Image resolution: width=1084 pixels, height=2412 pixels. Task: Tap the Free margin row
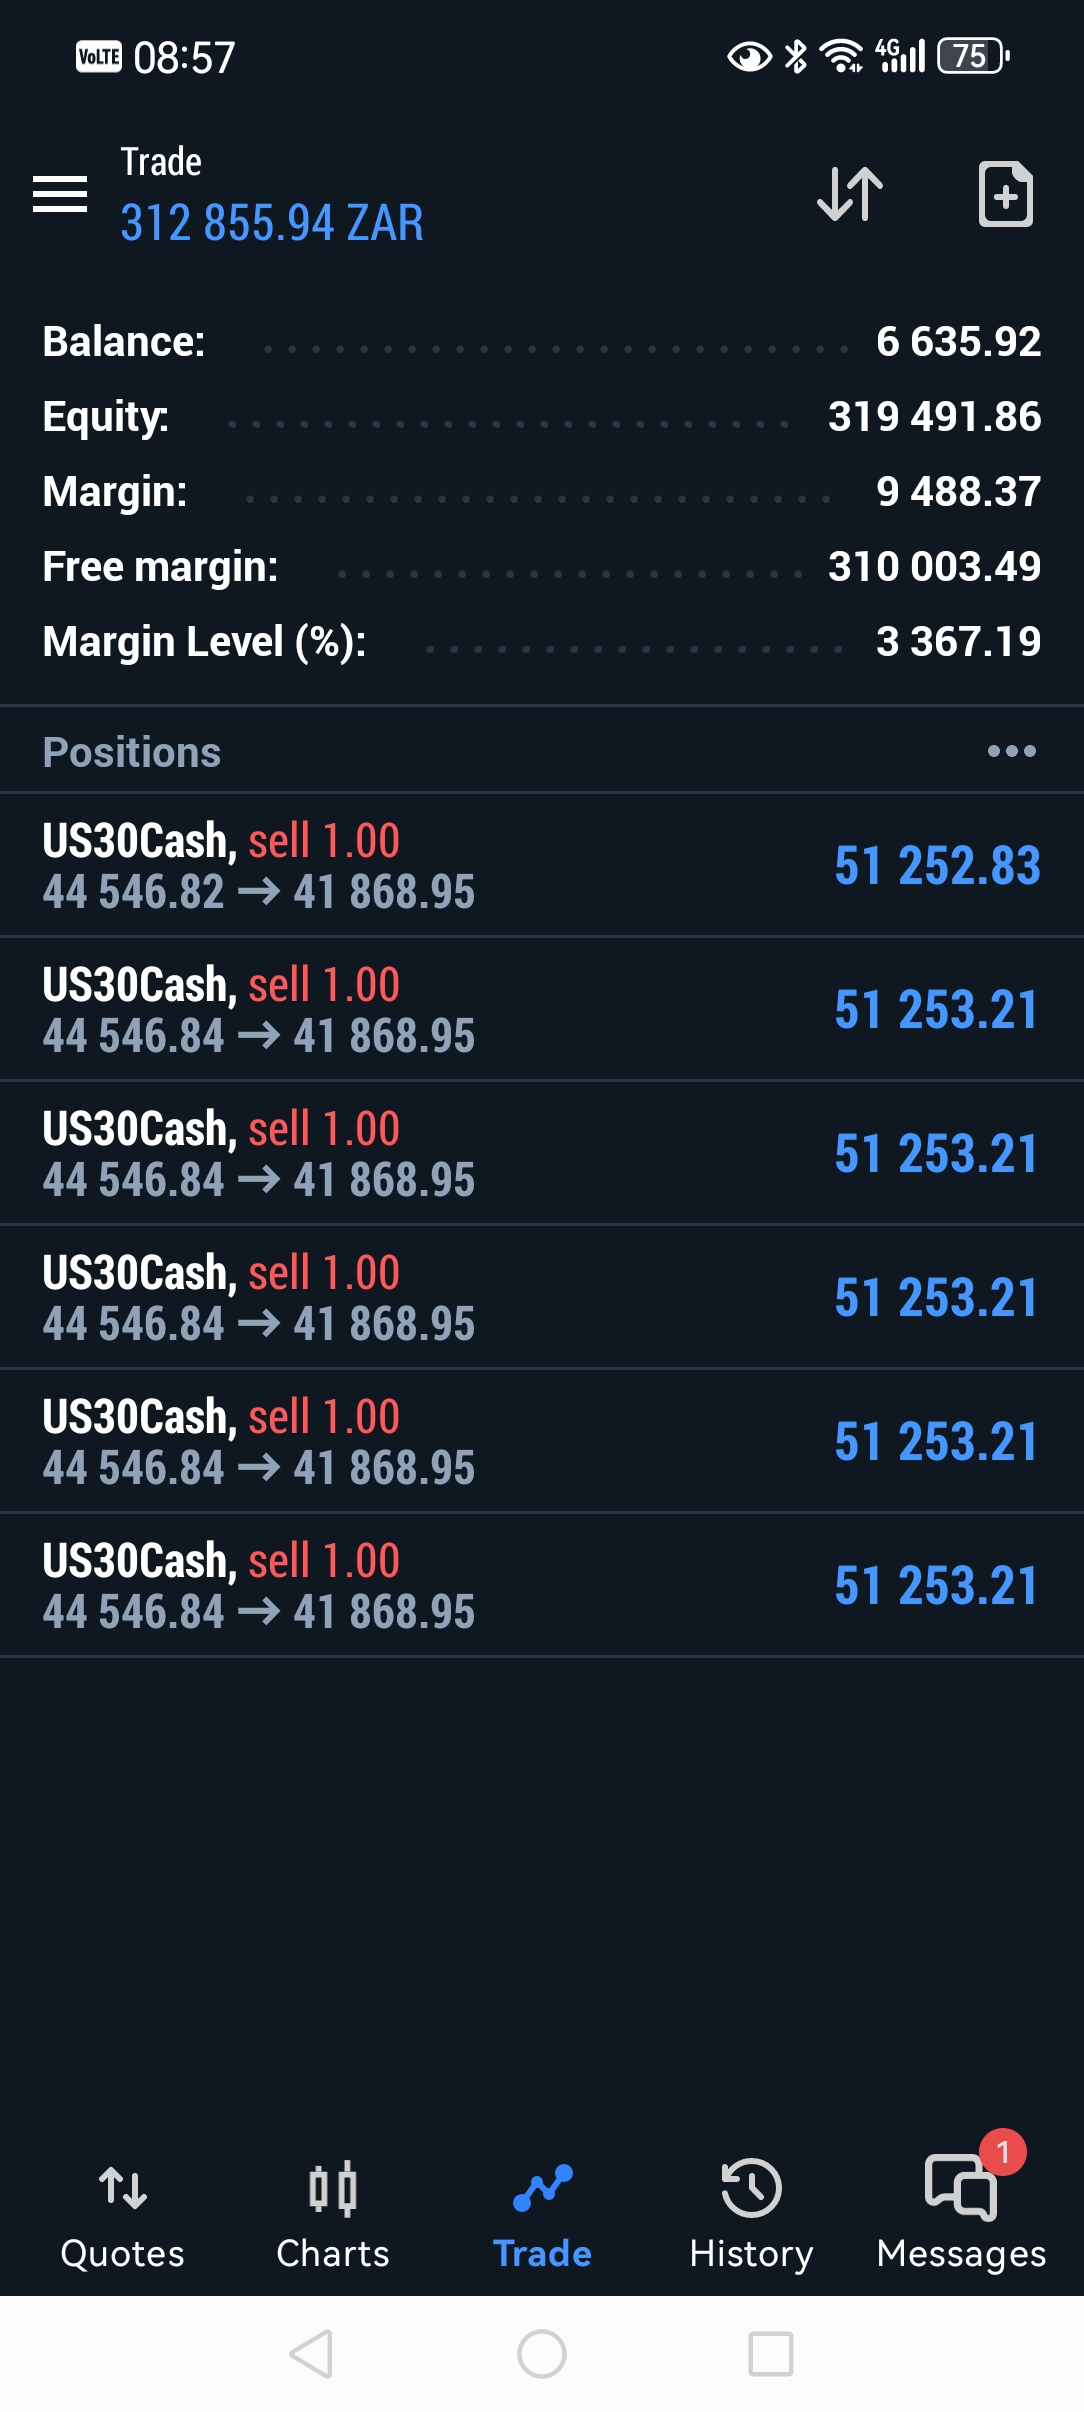[541, 567]
